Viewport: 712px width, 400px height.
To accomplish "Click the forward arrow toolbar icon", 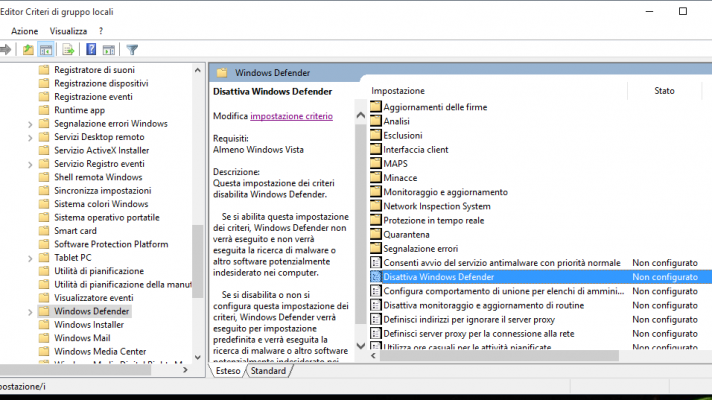I will coord(5,49).
